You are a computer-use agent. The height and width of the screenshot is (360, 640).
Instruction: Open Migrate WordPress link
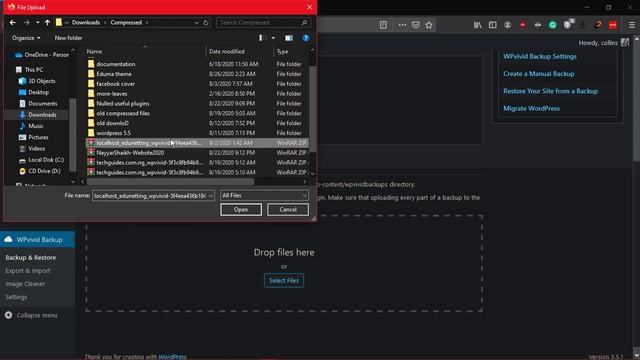point(531,109)
